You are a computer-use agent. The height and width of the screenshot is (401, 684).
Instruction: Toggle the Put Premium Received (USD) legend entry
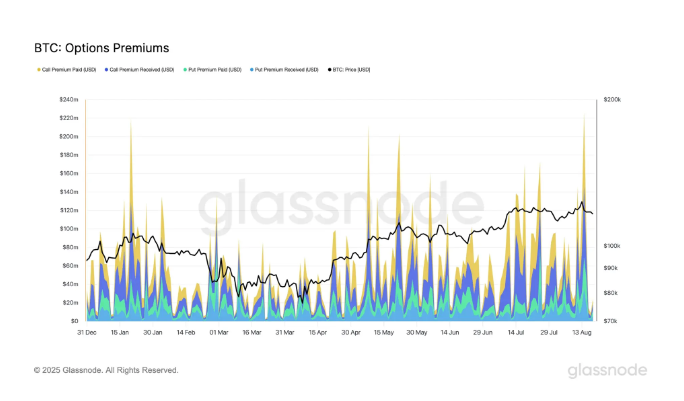284,70
